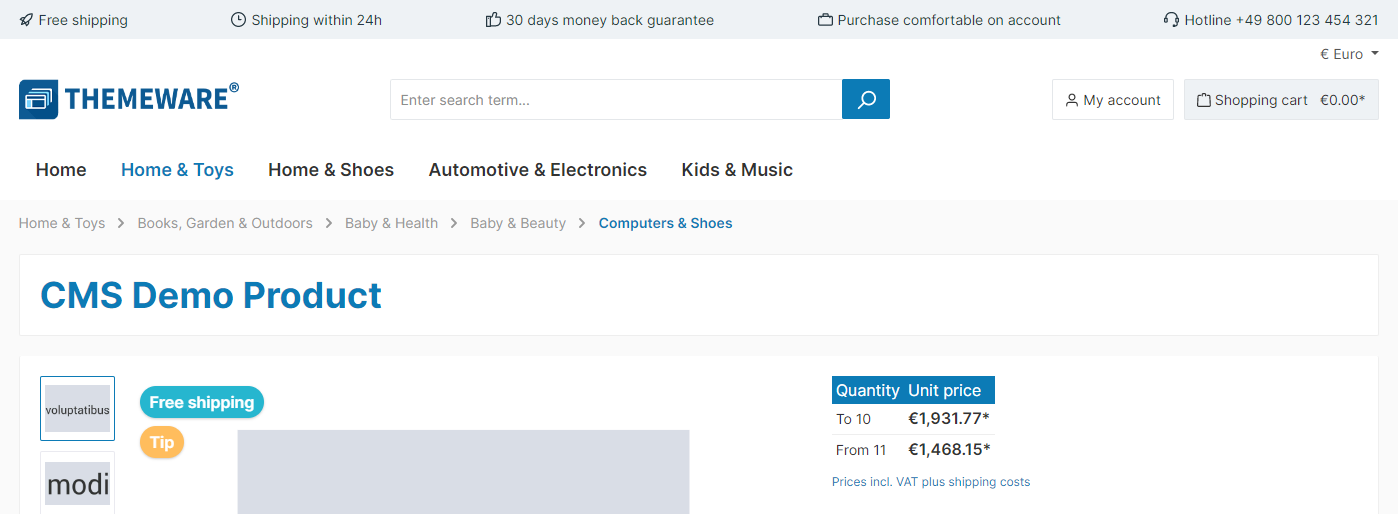Open the Shopping cart button

[x=1281, y=100]
